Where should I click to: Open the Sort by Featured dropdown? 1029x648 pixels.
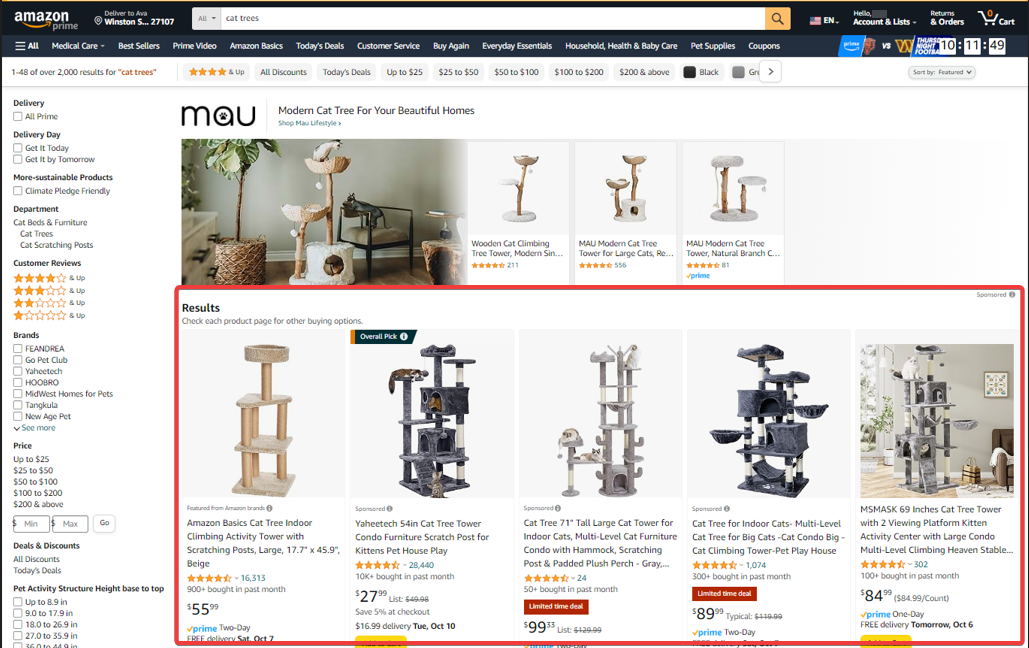(942, 72)
